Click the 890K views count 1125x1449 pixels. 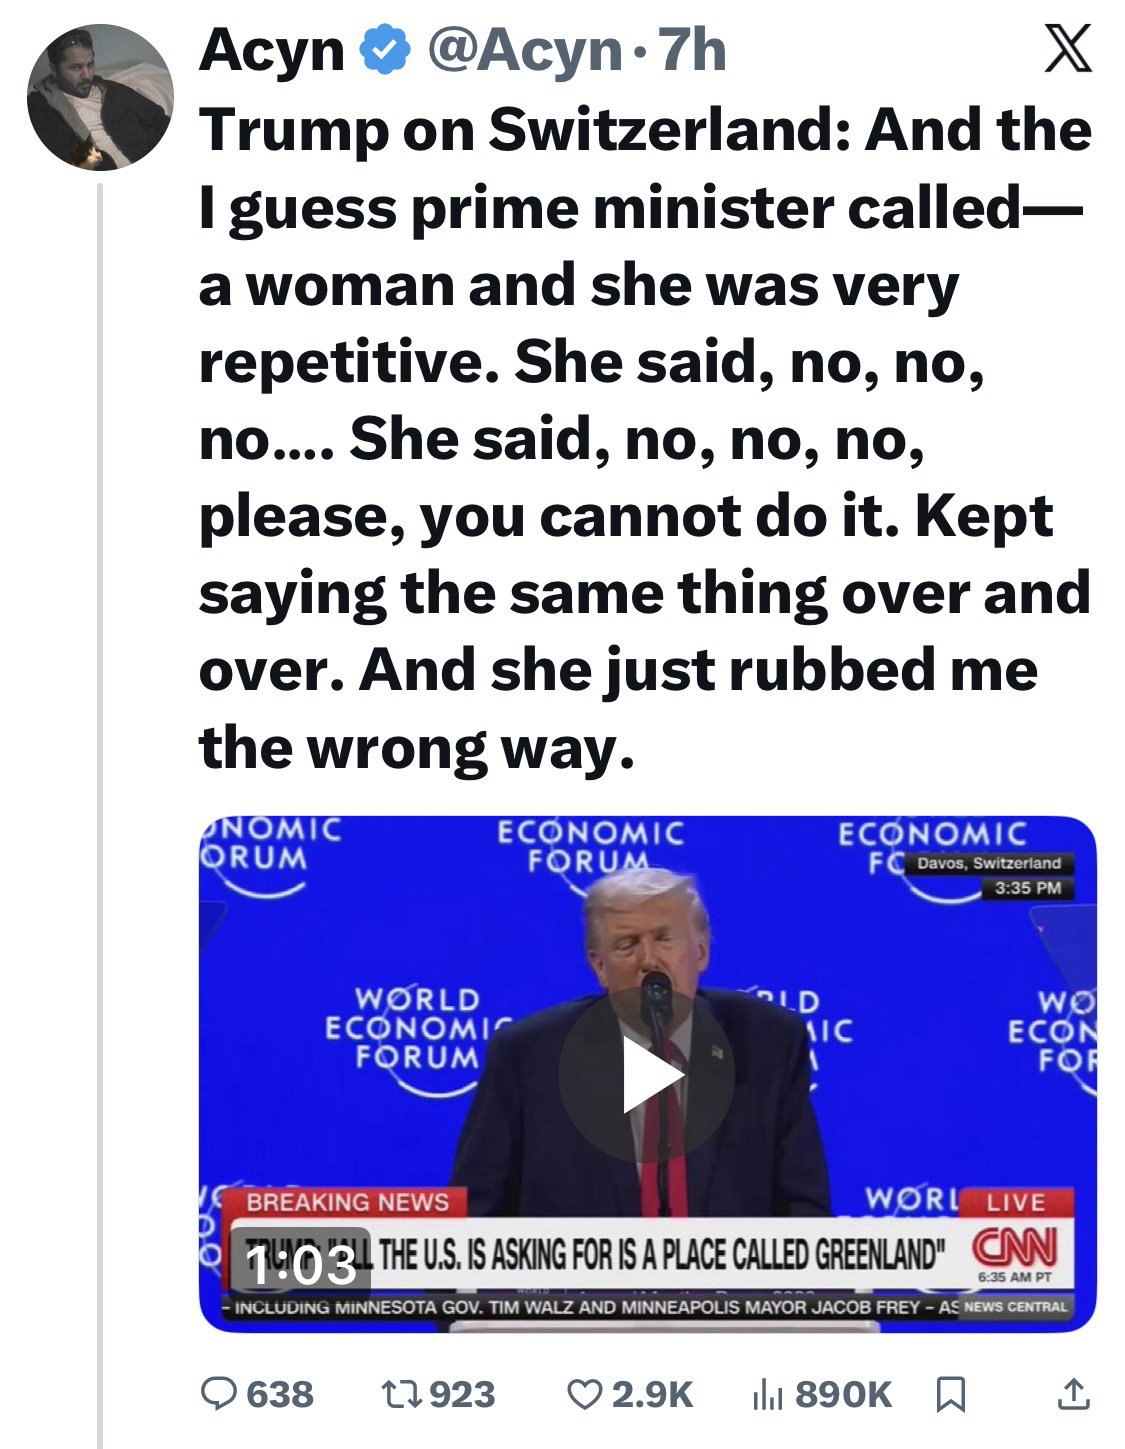tap(843, 1394)
